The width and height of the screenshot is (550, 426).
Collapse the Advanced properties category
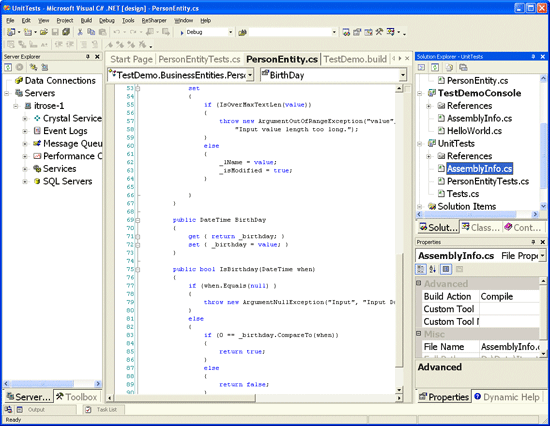click(418, 283)
